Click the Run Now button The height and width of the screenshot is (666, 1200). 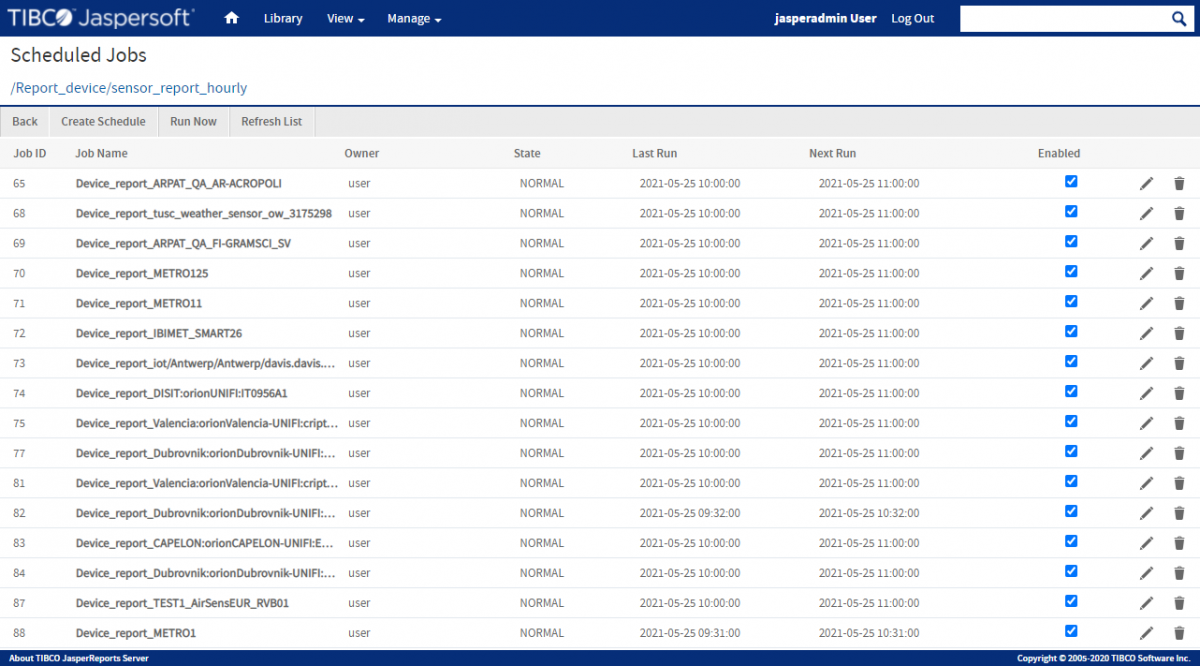pyautogui.click(x=193, y=122)
